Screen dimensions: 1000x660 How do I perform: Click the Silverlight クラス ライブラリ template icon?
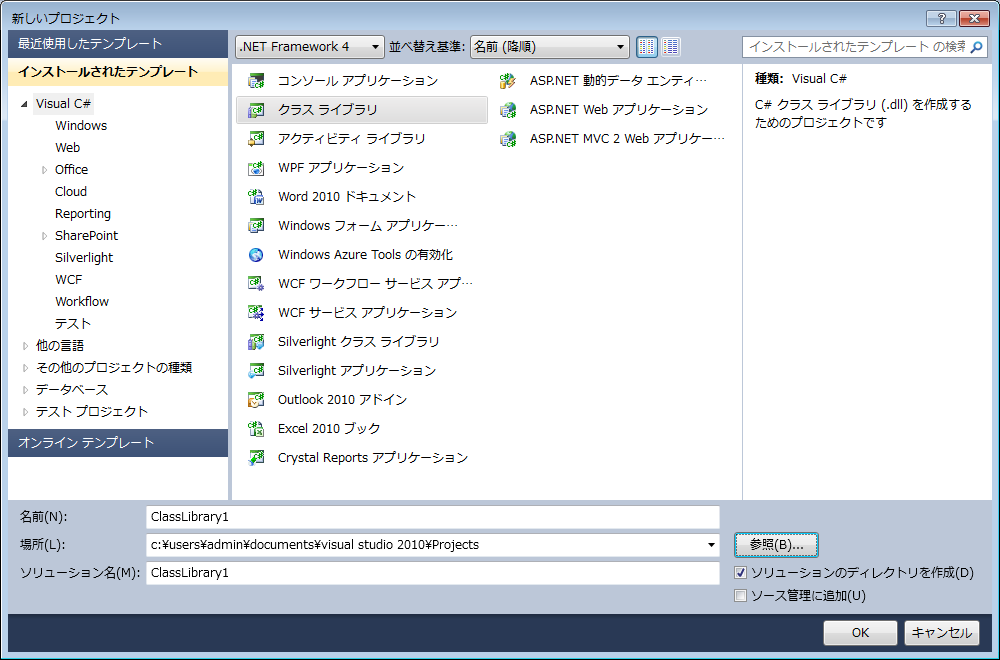[x=256, y=341]
